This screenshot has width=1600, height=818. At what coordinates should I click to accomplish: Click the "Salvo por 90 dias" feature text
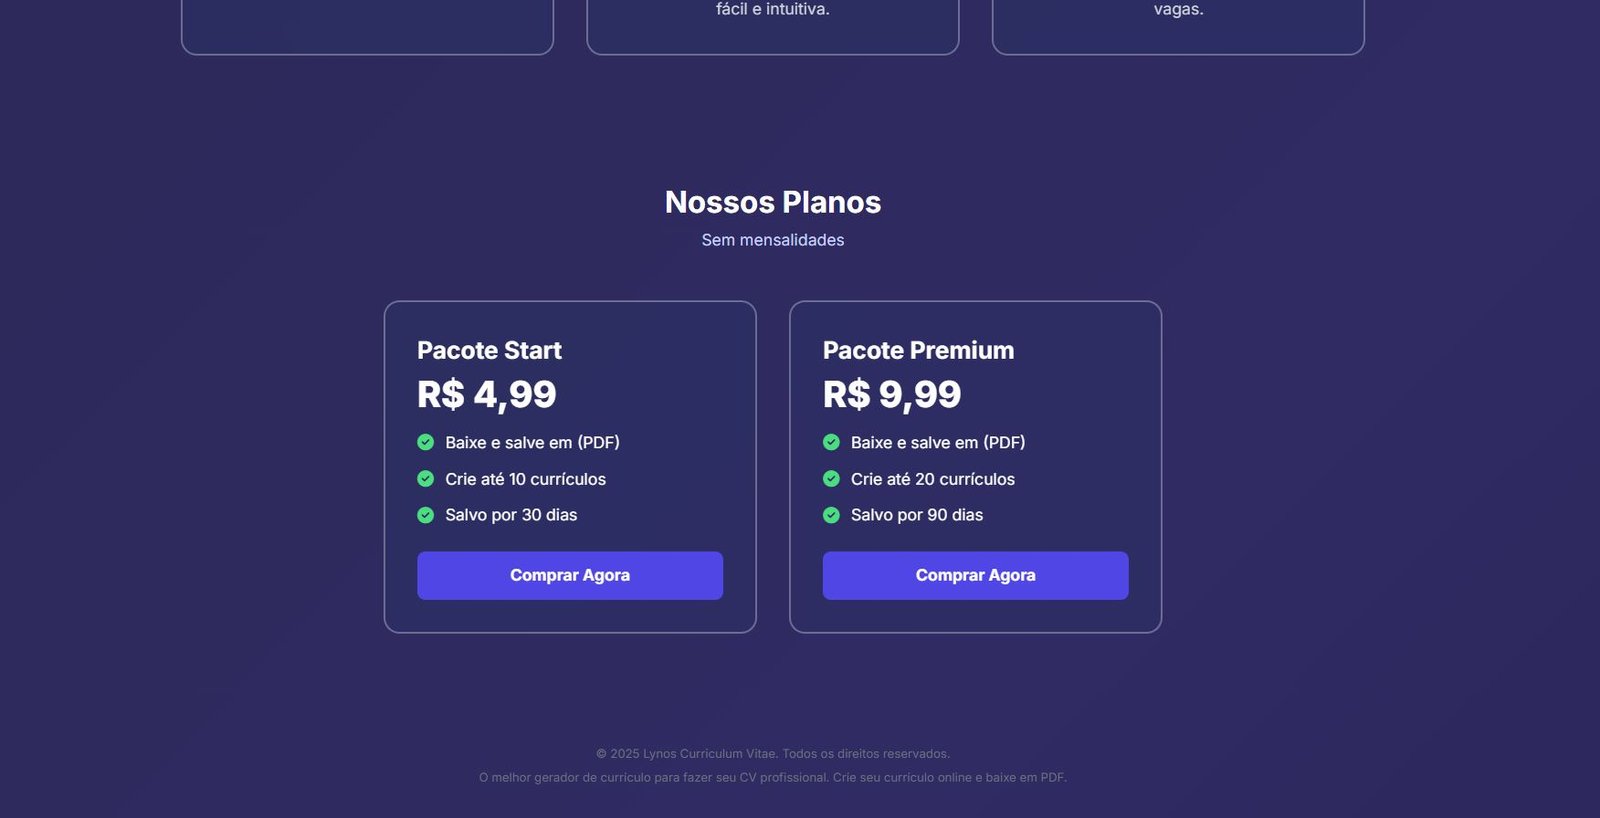(x=917, y=515)
